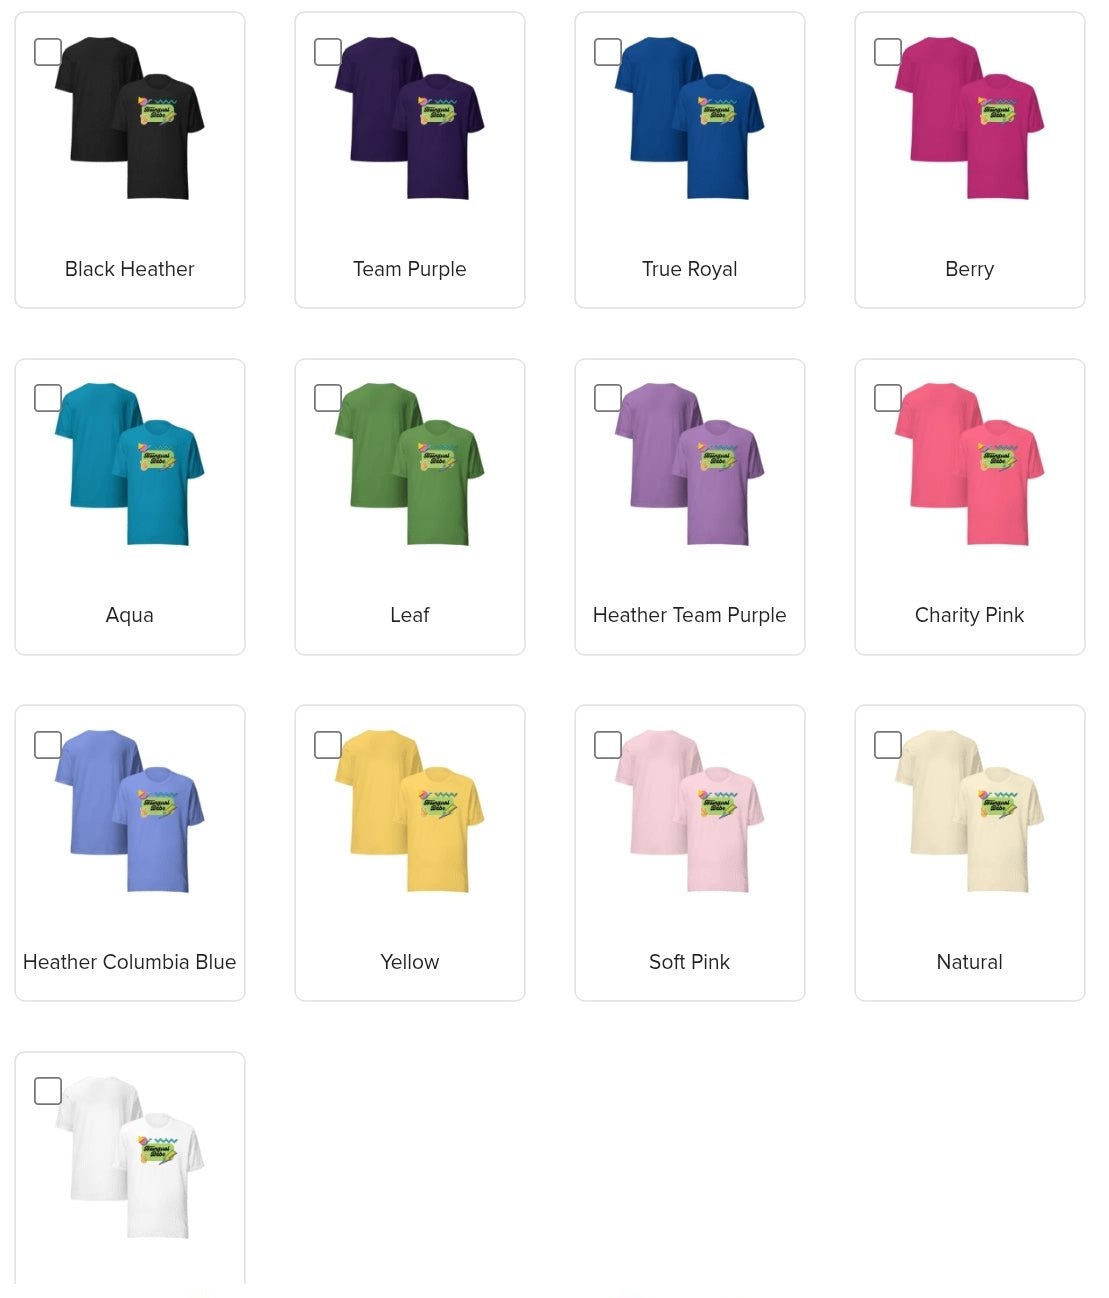Check the Natural color checkbox
This screenshot has height=1298, width=1109.
(888, 745)
